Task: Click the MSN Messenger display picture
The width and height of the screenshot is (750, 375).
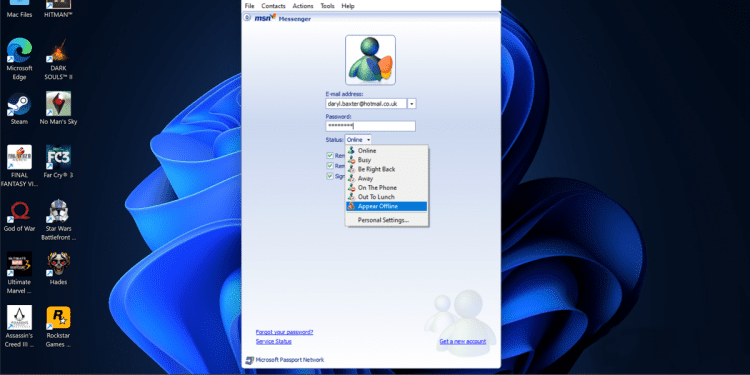Action: tap(370, 60)
